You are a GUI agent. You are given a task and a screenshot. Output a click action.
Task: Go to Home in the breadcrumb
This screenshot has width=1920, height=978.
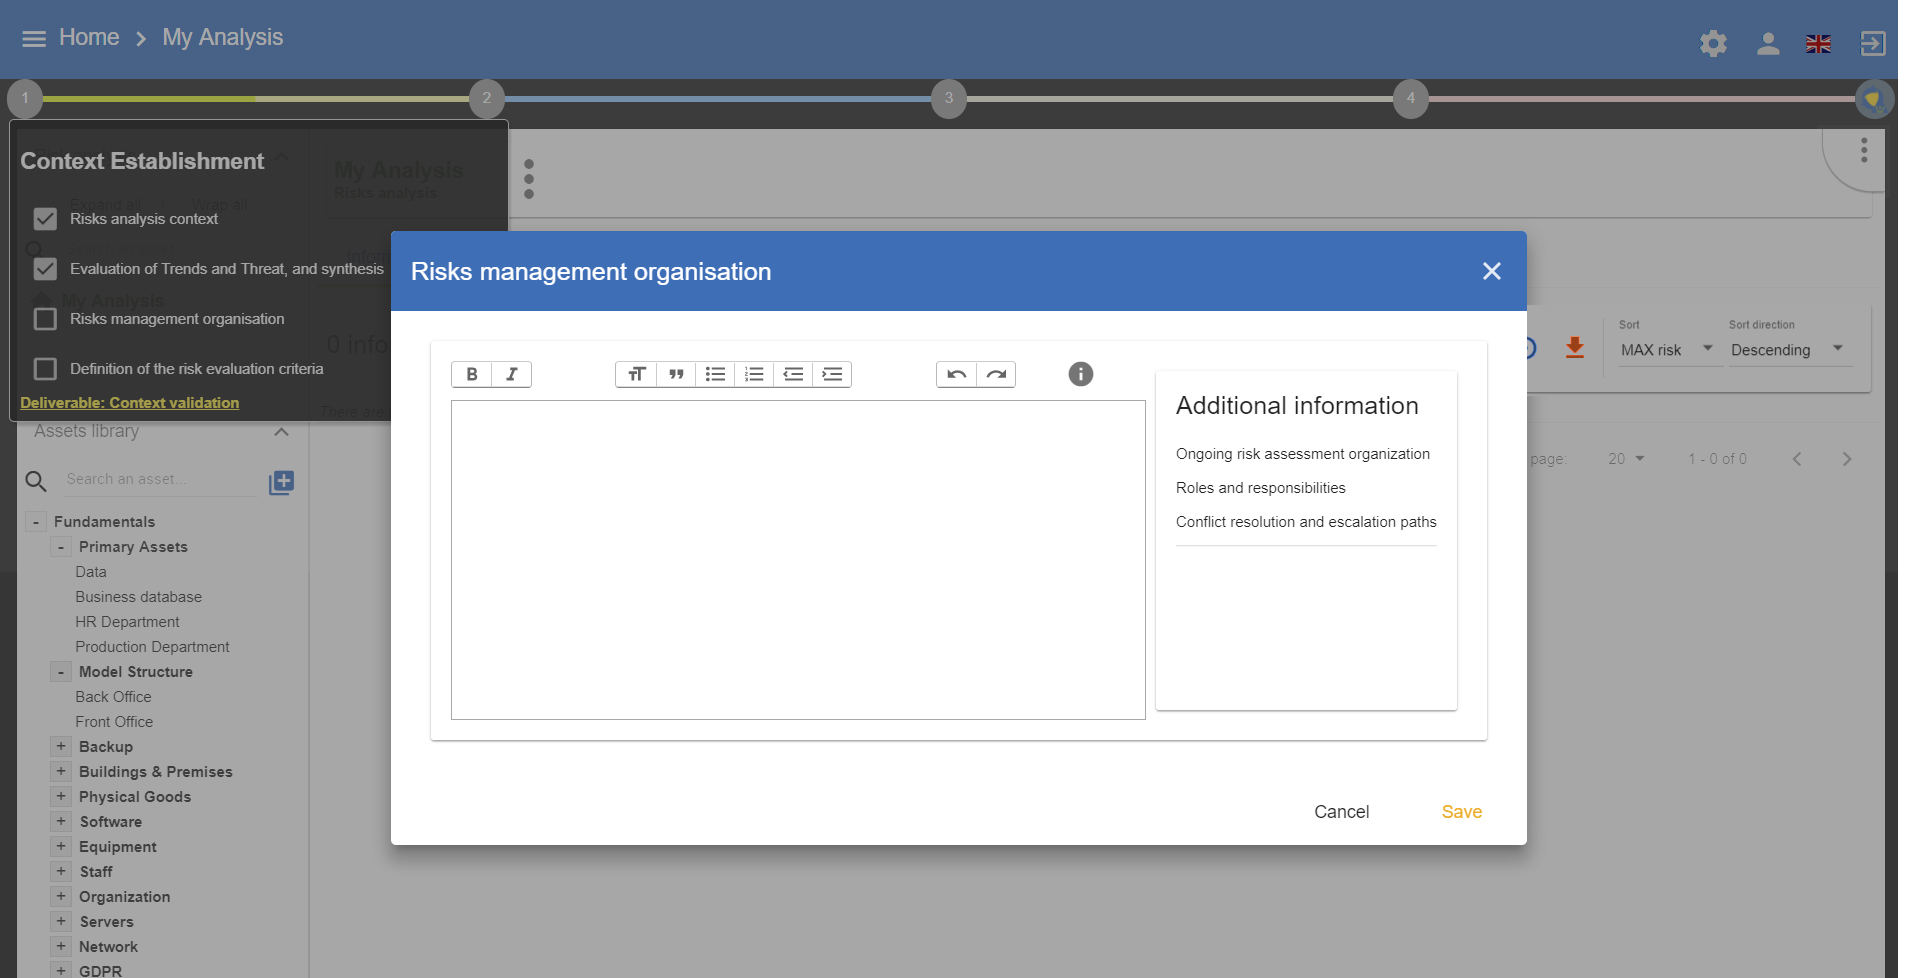coord(89,38)
